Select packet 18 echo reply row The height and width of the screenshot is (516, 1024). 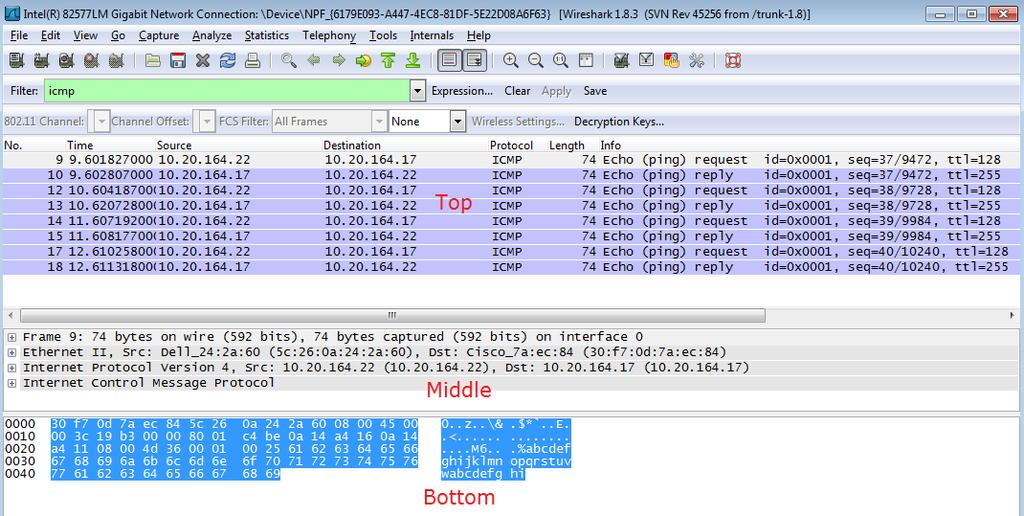pos(512,267)
